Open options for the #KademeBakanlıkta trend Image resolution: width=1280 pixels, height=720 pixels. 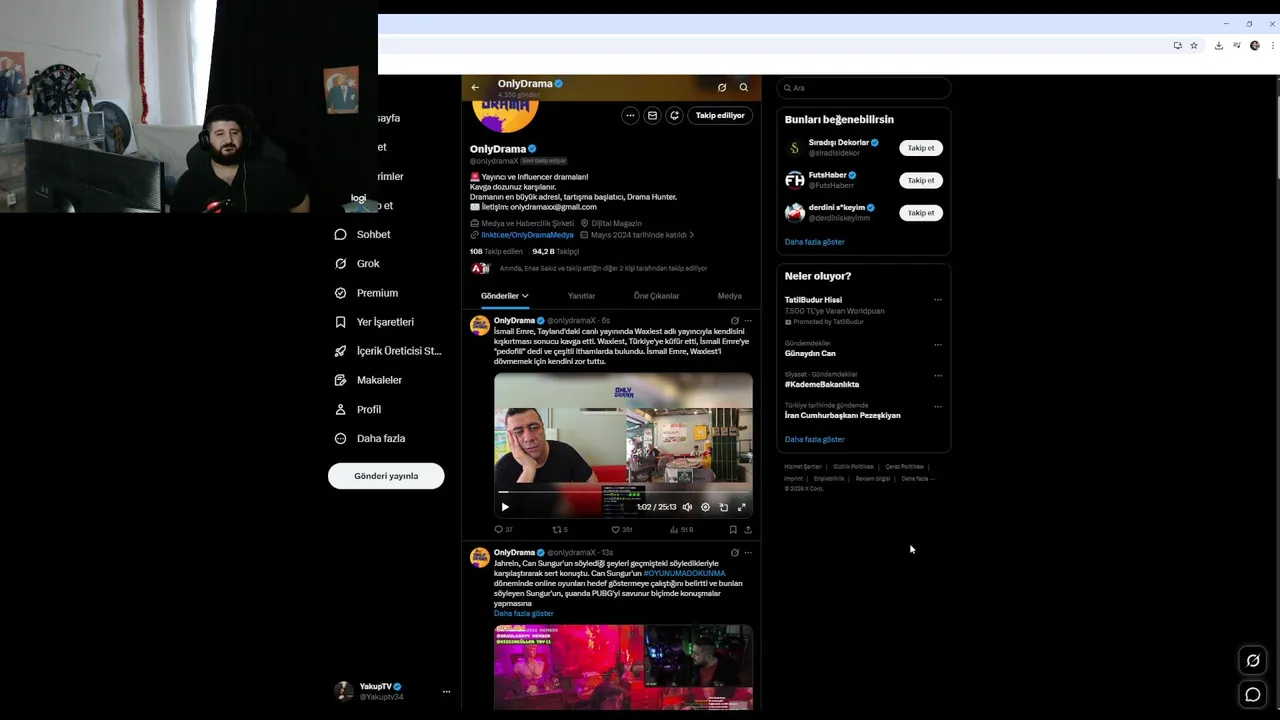(938, 376)
